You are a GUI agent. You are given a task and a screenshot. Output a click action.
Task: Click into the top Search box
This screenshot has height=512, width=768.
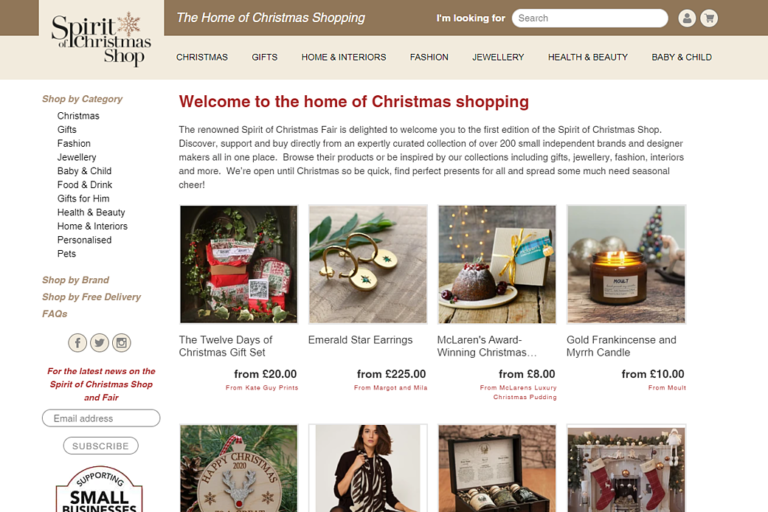point(590,18)
